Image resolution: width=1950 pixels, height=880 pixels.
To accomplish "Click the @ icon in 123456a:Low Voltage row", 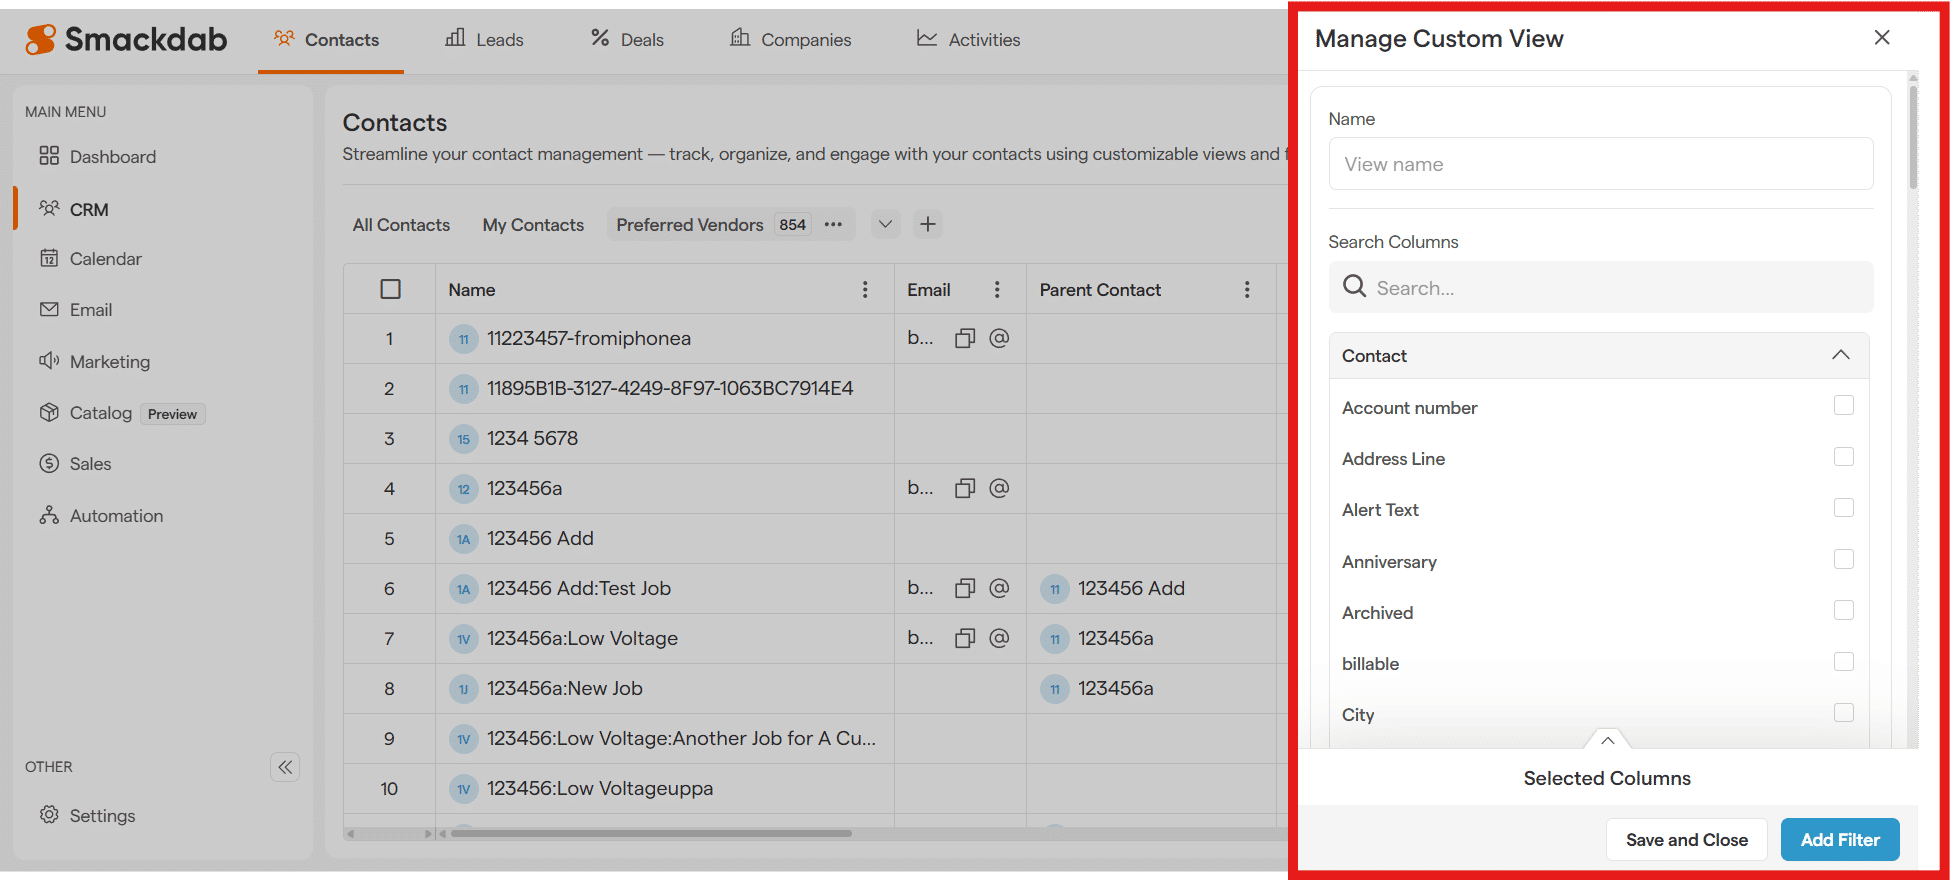I will (999, 638).
